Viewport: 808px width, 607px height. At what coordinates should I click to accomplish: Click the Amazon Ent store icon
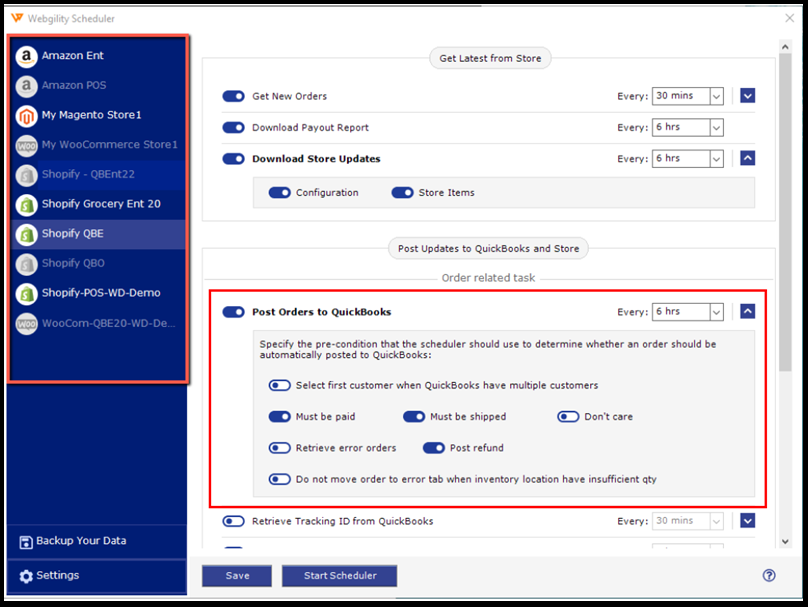[27, 57]
